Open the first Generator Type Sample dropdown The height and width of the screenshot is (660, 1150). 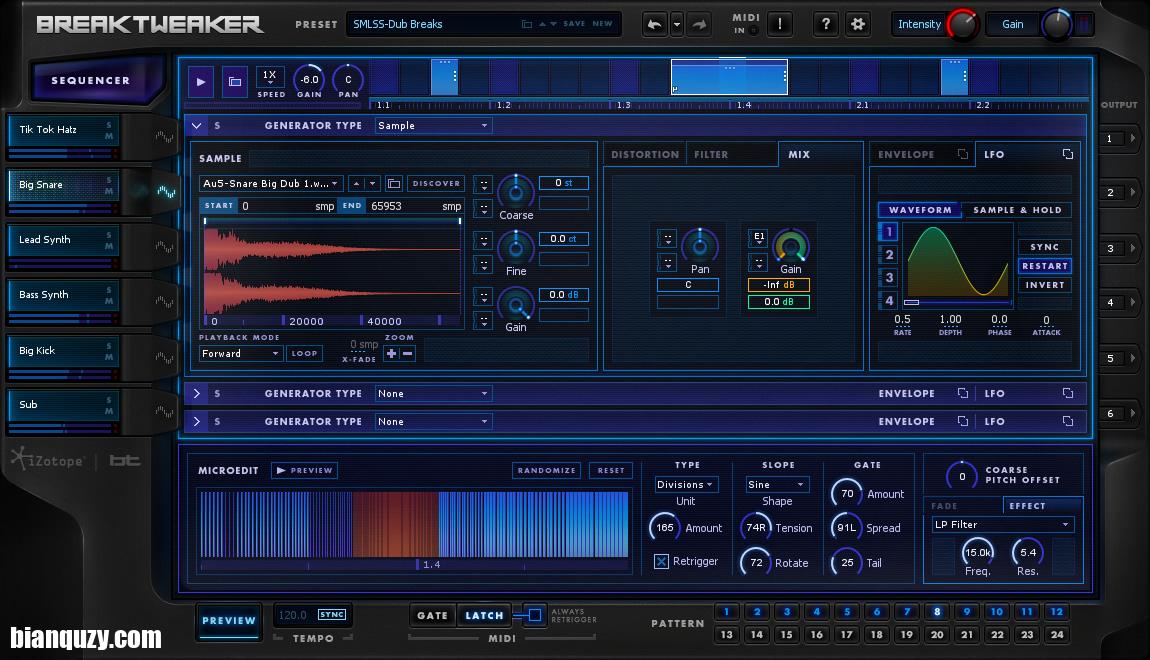click(433, 125)
